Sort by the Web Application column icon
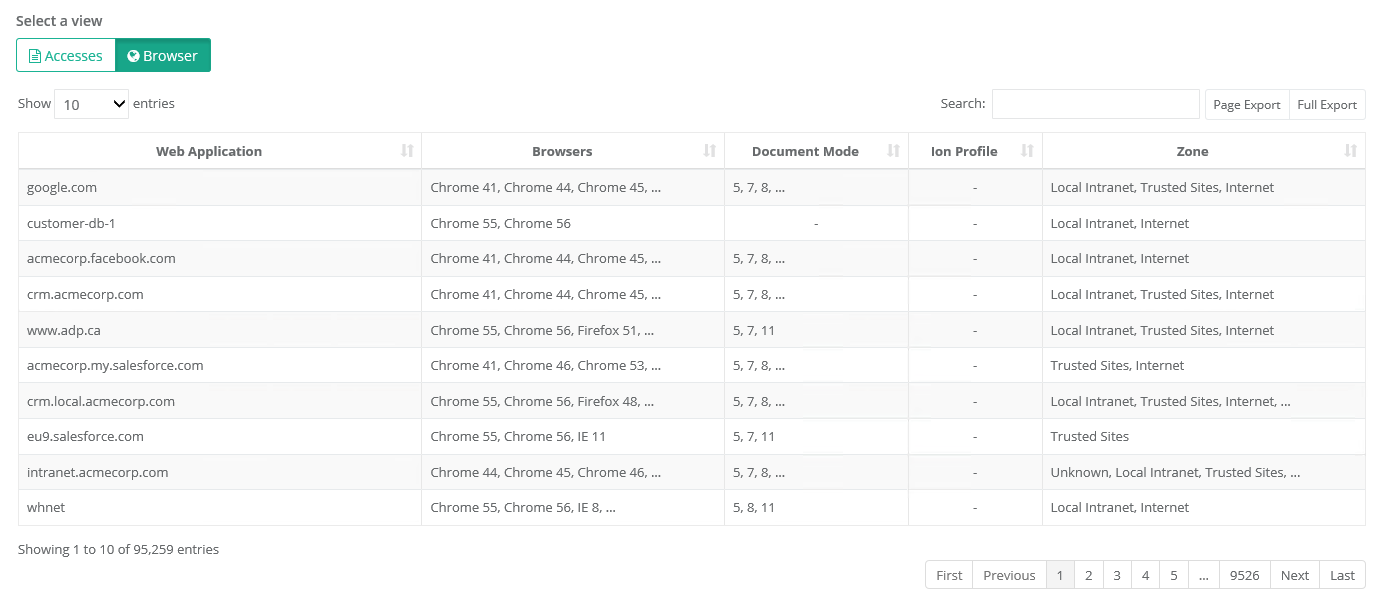 pyautogui.click(x=407, y=151)
